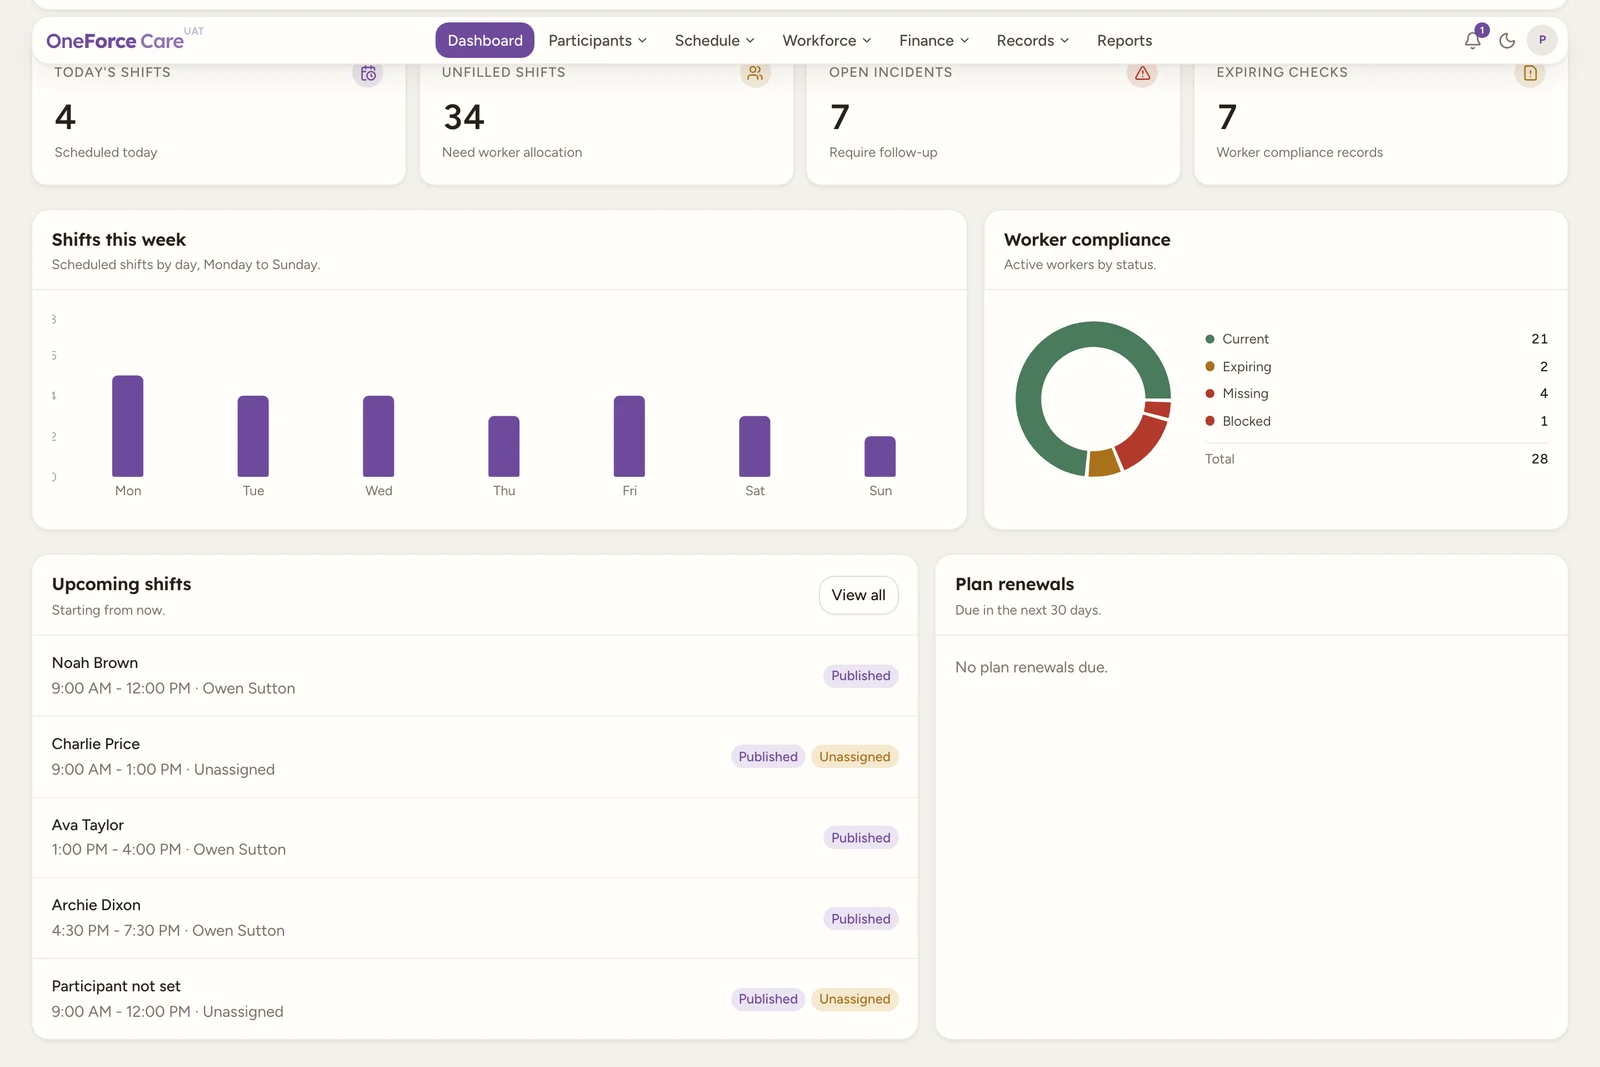Viewport: 1600px width, 1067px height.
Task: Click the red Blocked legend dot
Action: tap(1210, 421)
